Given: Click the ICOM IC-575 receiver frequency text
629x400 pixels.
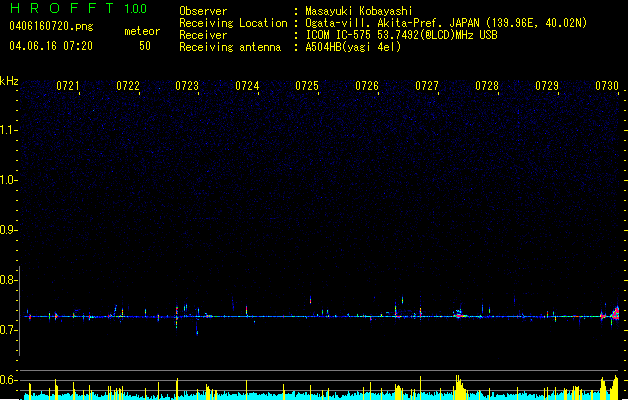Looking at the screenshot, I should click(x=401, y=35).
